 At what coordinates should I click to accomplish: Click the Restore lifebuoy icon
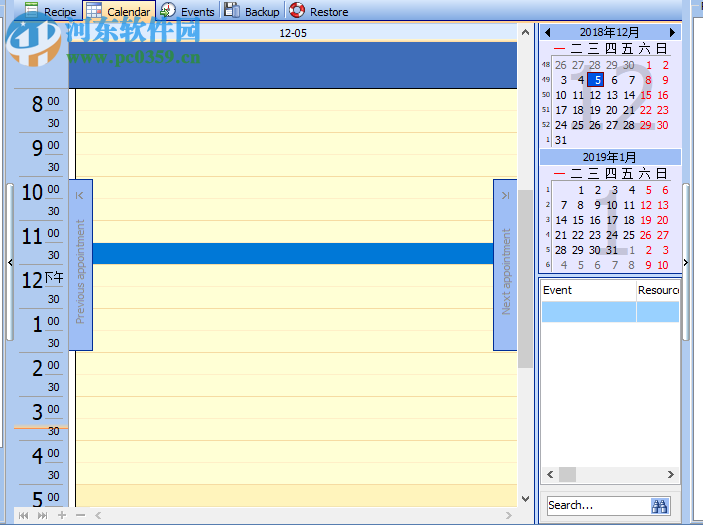click(297, 10)
